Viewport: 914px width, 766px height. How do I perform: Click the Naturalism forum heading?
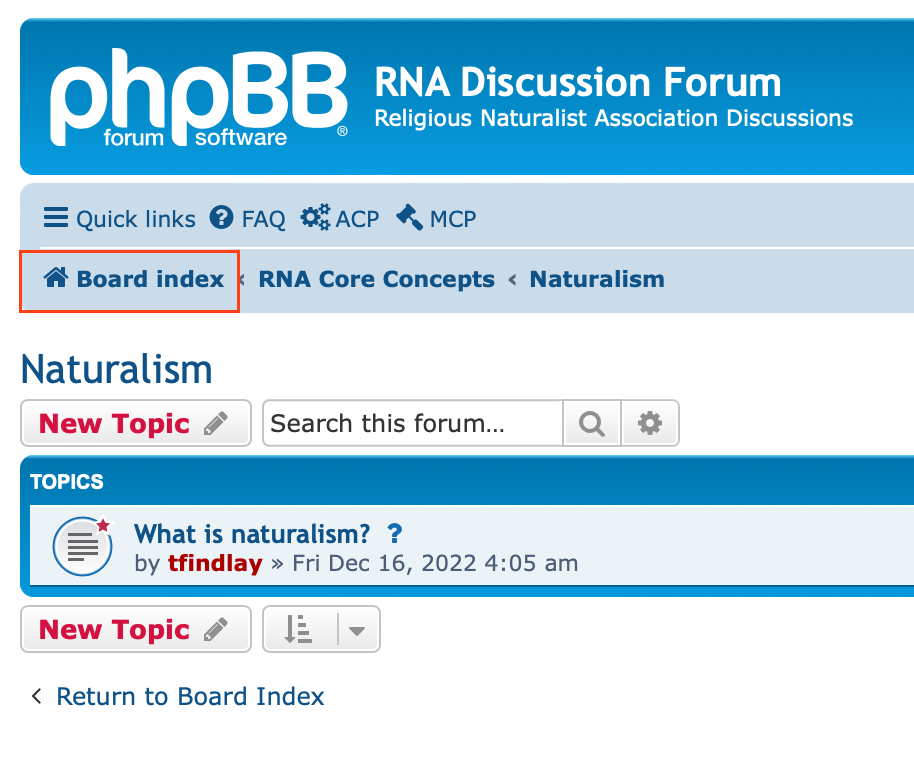pyautogui.click(x=116, y=369)
